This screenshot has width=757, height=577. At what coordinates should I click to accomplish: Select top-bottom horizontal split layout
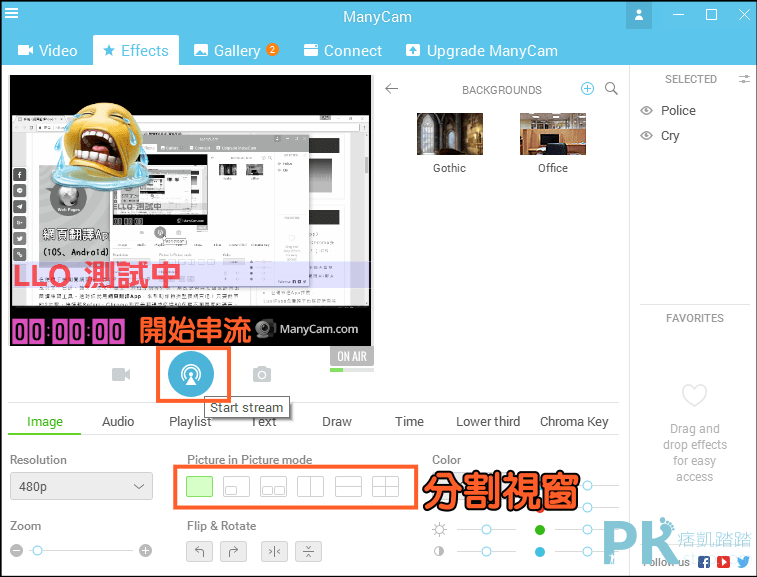point(348,486)
